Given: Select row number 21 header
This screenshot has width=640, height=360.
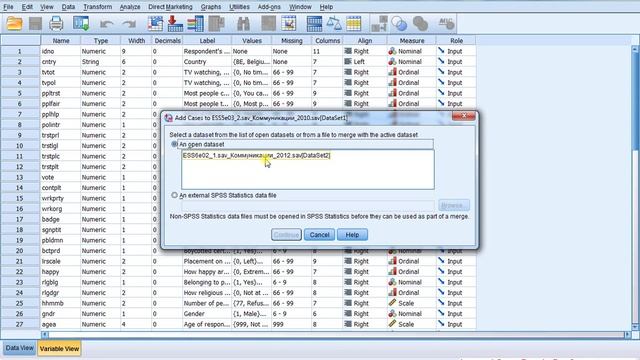Looking at the screenshot, I should (20, 261).
